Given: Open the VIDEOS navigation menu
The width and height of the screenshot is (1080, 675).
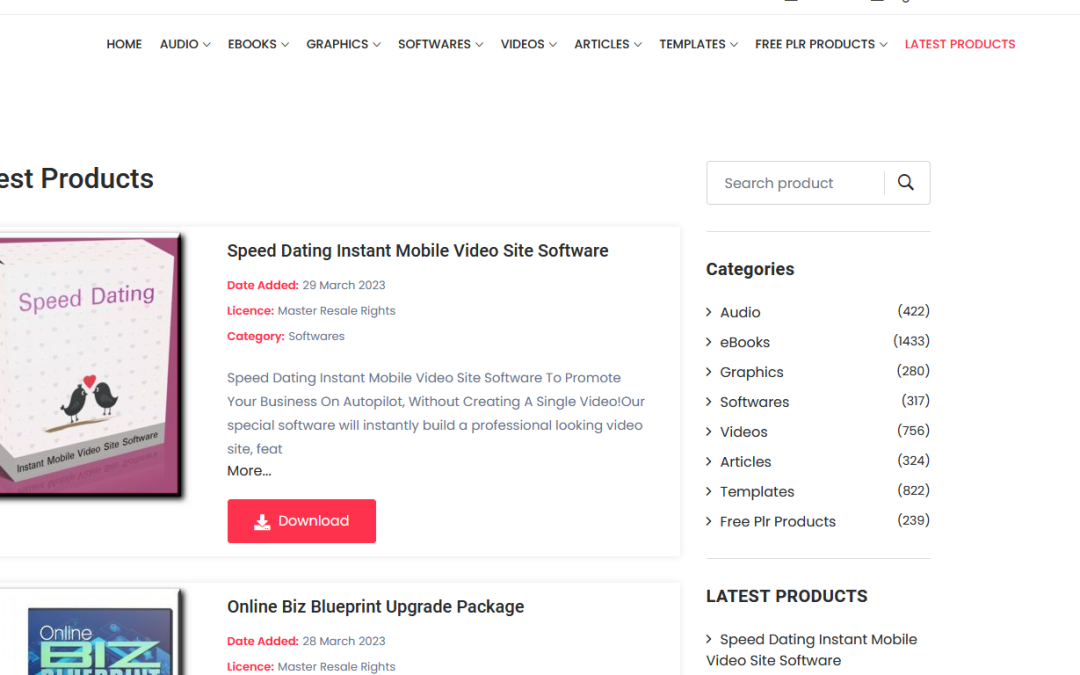Looking at the screenshot, I should (523, 44).
